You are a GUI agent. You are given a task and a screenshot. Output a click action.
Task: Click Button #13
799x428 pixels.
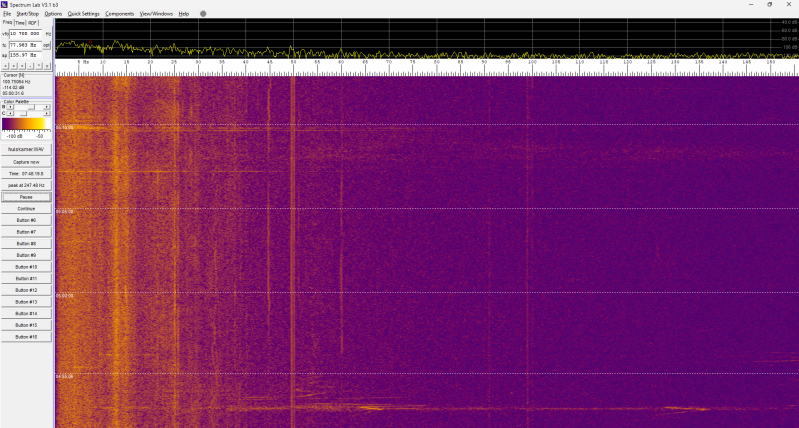[26, 302]
